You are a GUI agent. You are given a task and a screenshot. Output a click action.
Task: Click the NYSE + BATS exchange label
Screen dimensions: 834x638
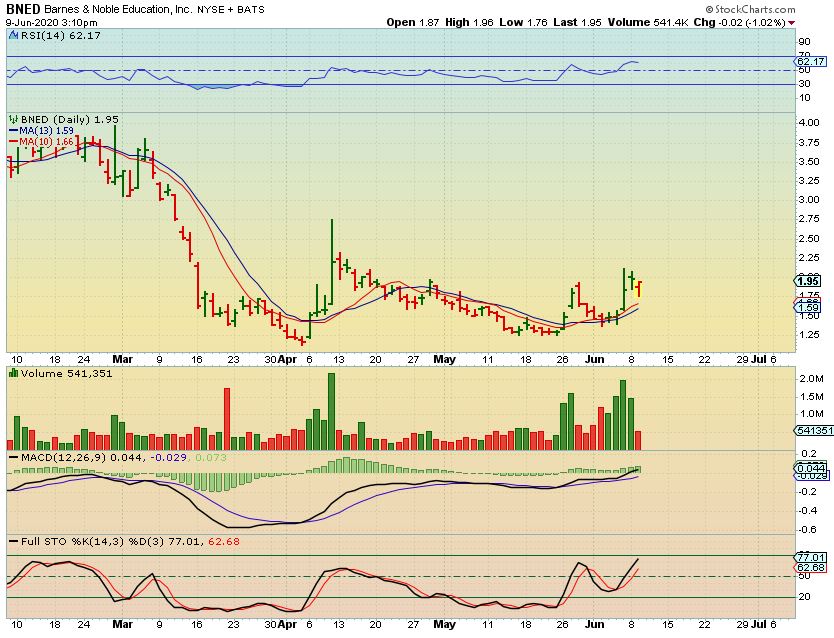point(231,10)
